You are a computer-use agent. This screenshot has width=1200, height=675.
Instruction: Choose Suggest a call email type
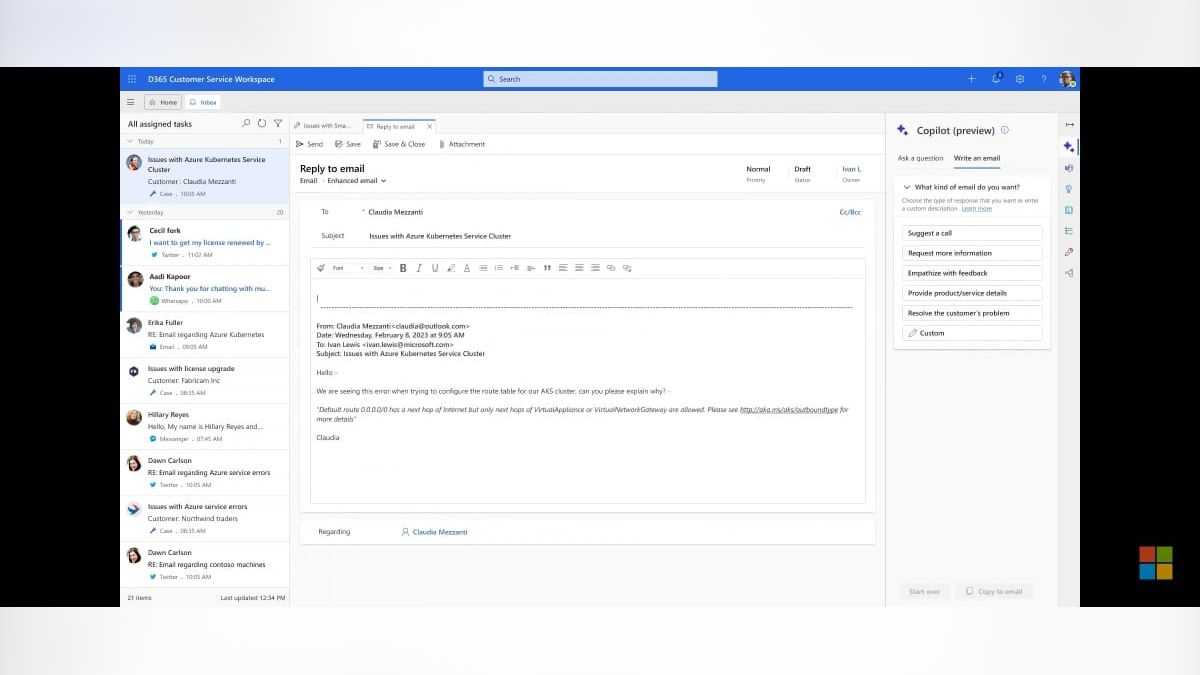(x=972, y=233)
